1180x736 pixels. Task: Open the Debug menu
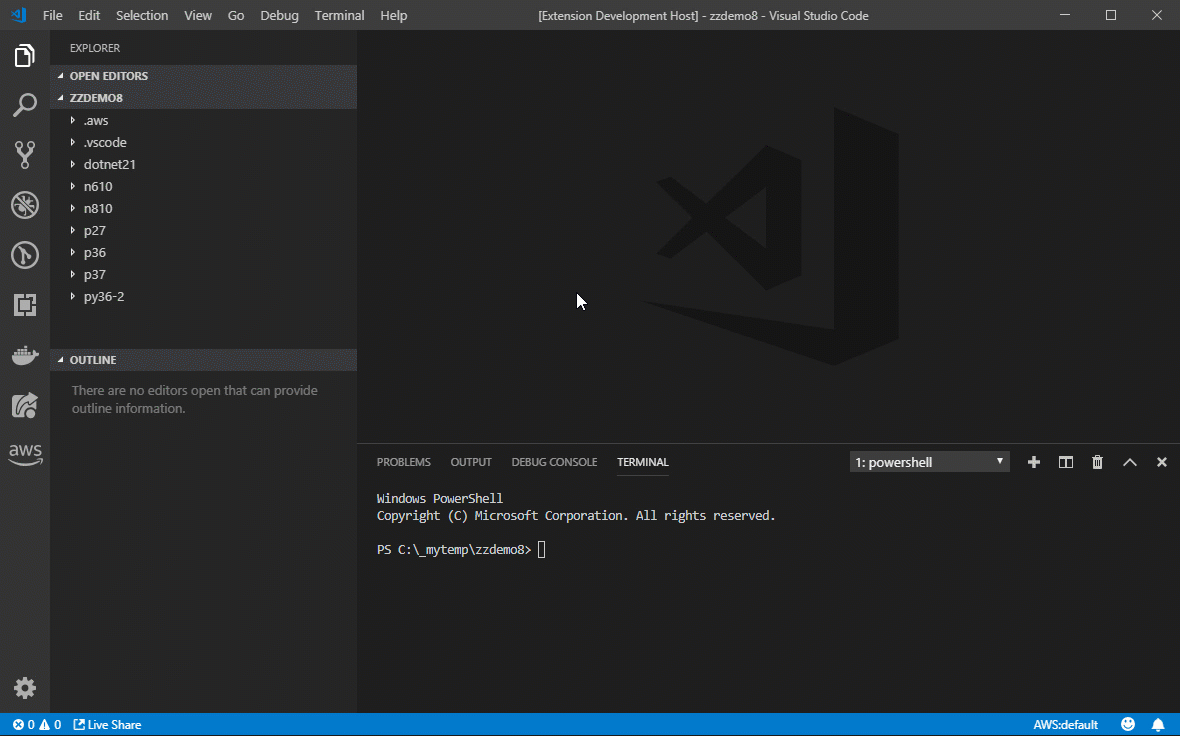pos(279,15)
